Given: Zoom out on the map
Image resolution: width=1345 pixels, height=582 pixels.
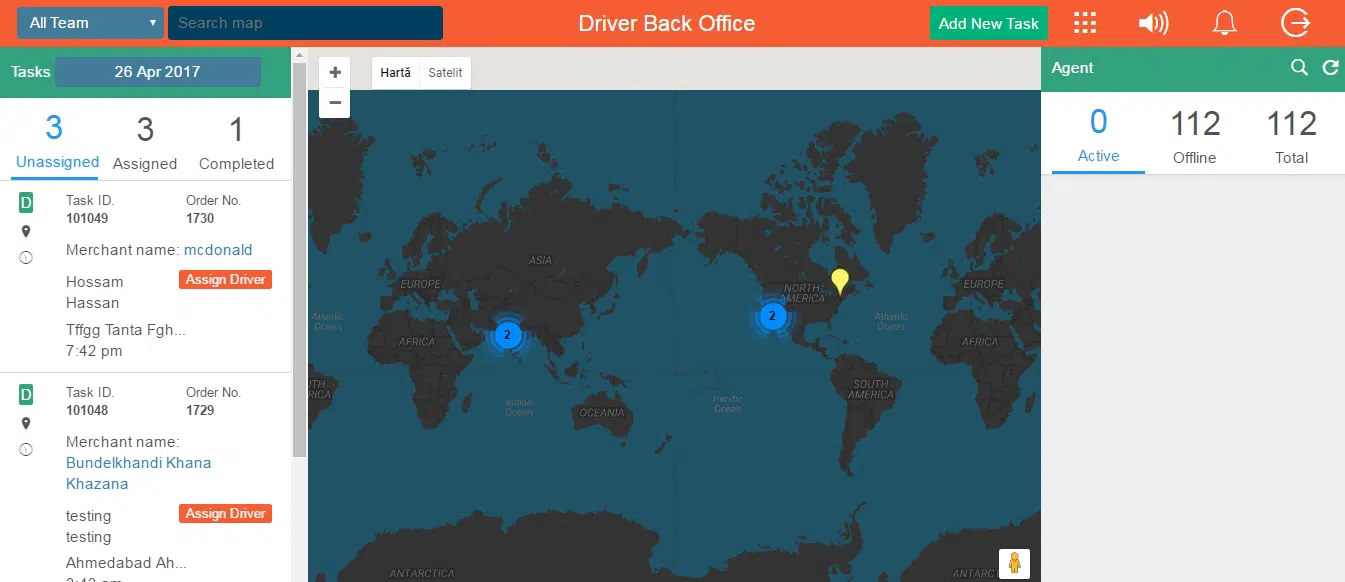Looking at the screenshot, I should coord(335,102).
